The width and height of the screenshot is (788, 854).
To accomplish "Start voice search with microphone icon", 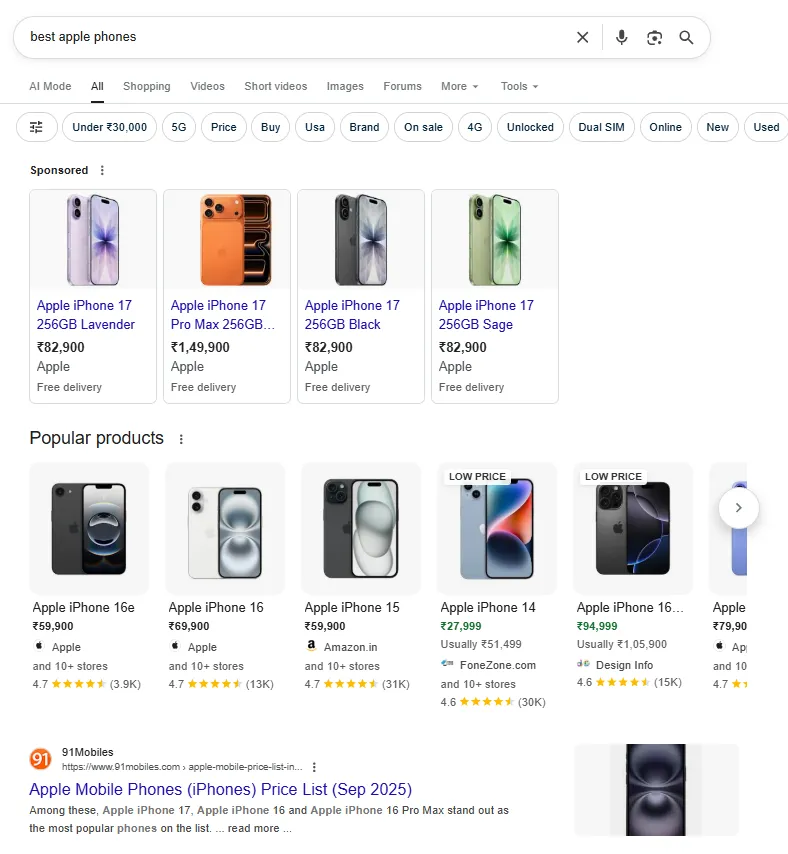I will [622, 37].
